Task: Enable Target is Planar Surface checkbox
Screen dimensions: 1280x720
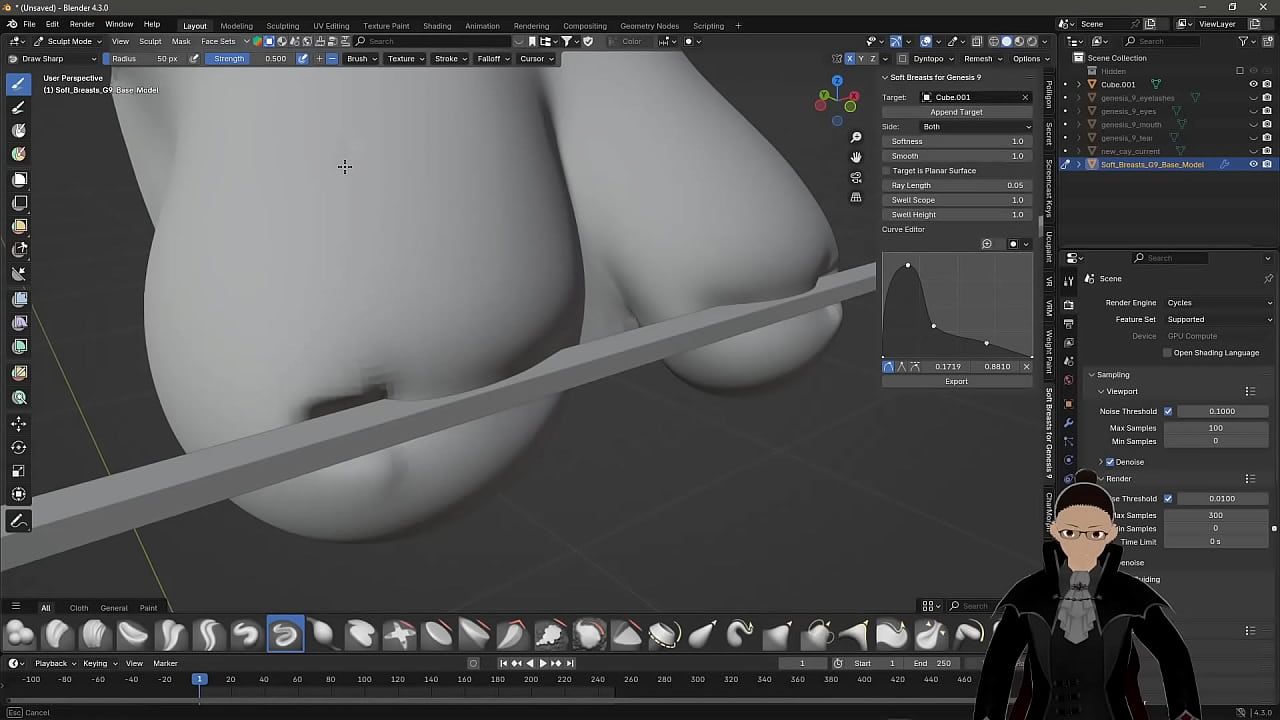Action: (x=887, y=171)
